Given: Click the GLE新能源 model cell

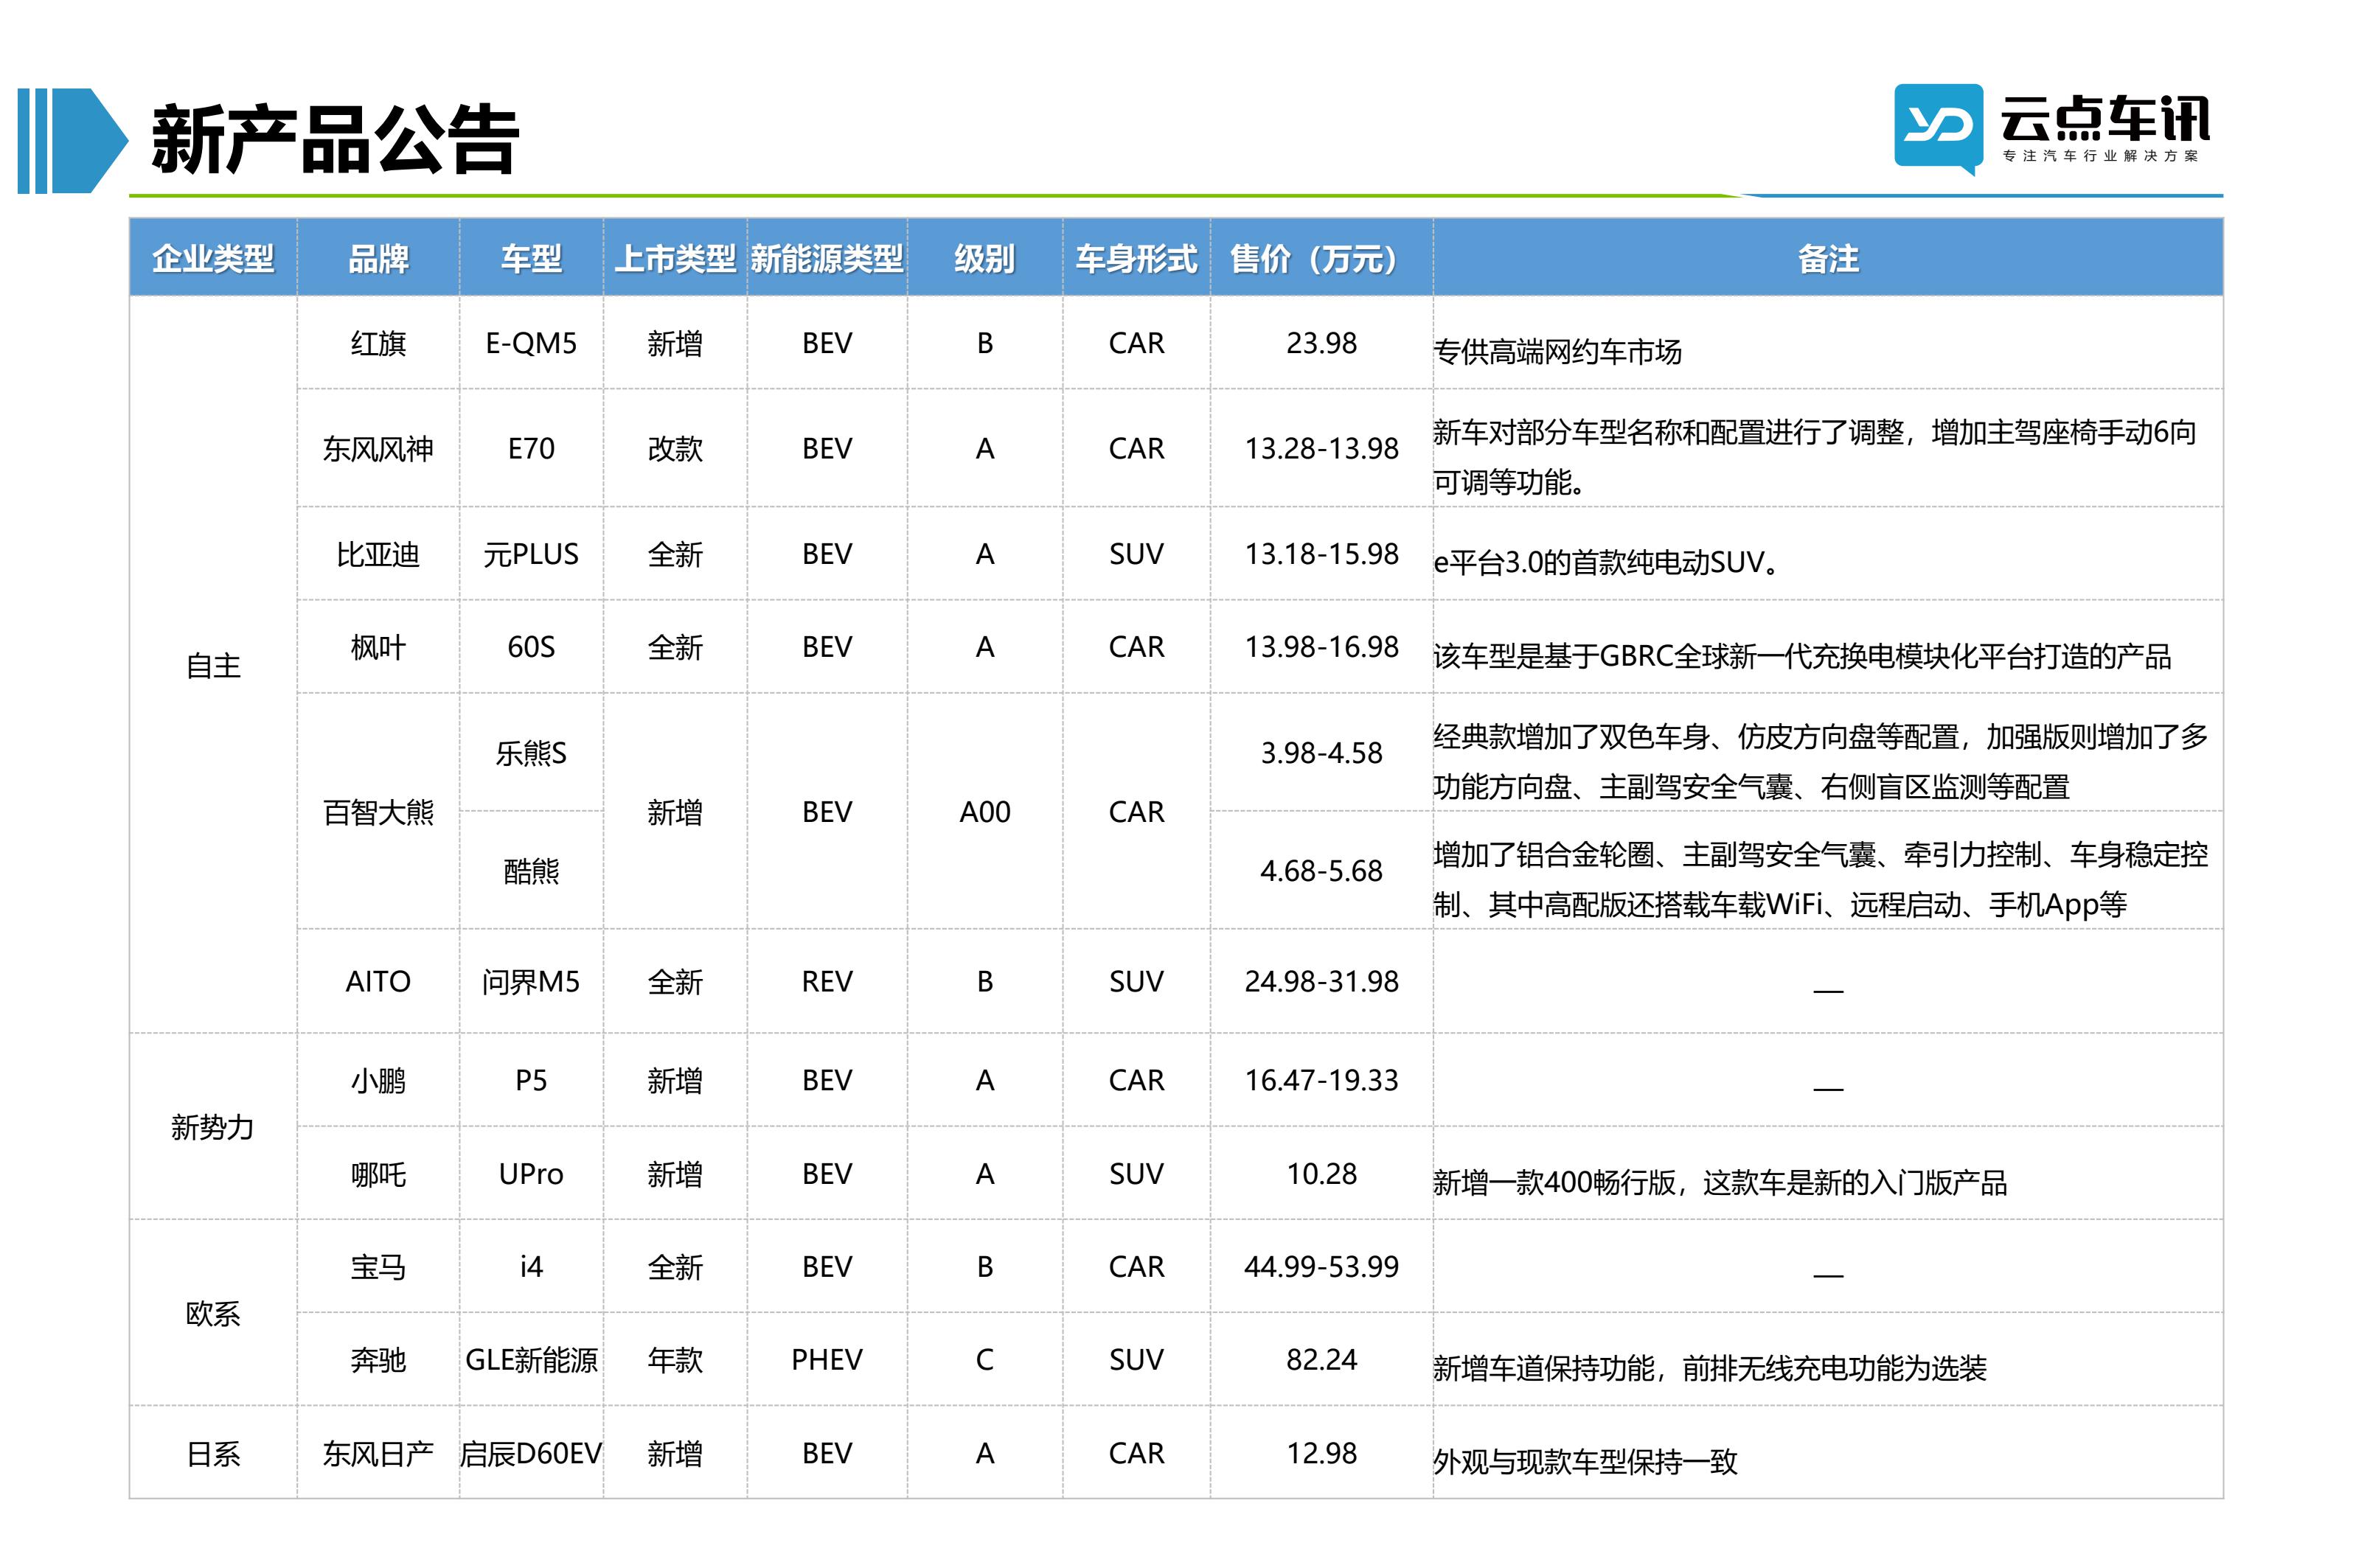Looking at the screenshot, I should point(531,1360).
